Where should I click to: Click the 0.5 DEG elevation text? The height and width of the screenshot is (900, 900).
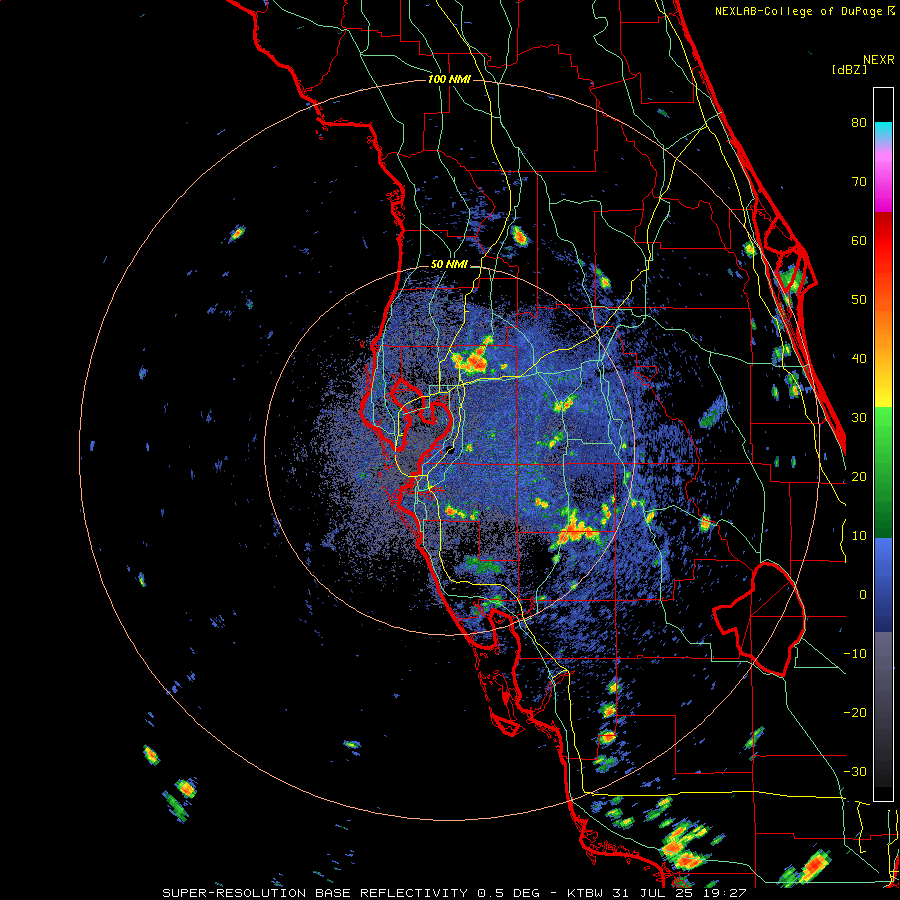pos(508,893)
